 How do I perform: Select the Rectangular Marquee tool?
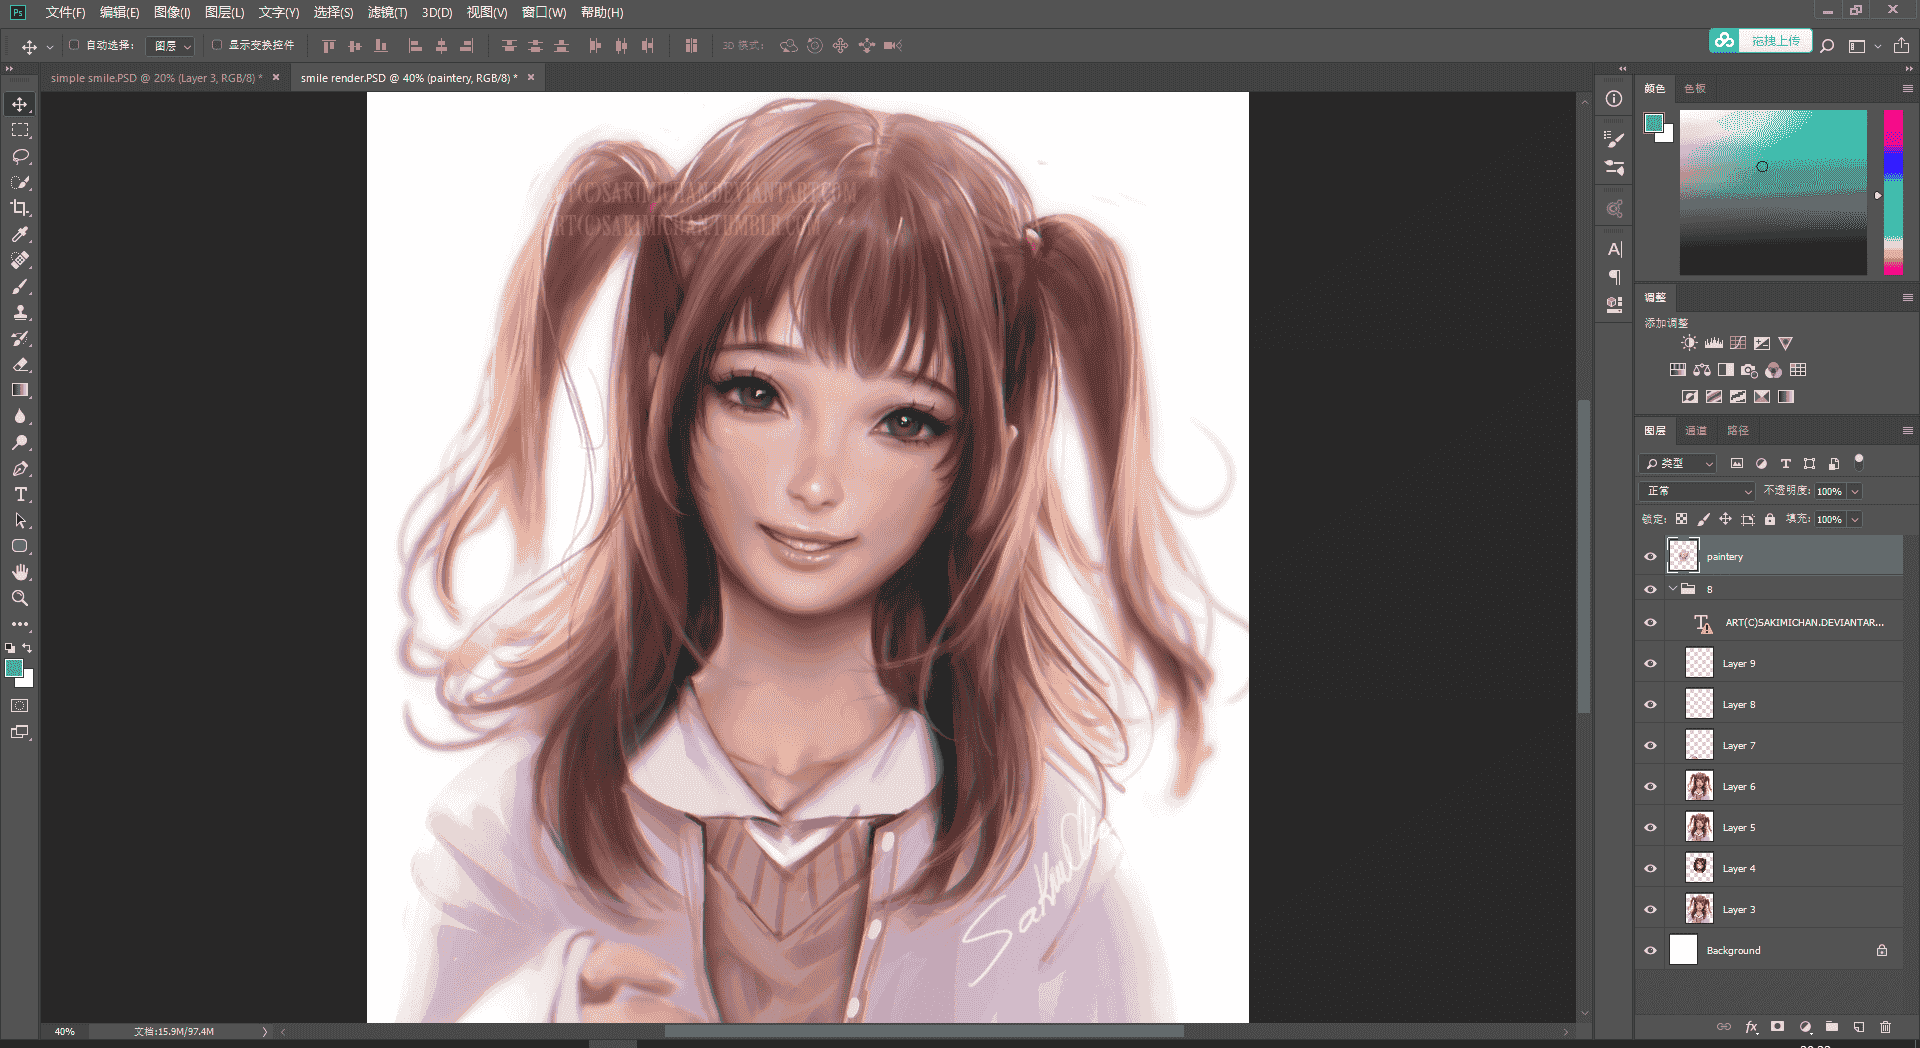click(x=20, y=130)
